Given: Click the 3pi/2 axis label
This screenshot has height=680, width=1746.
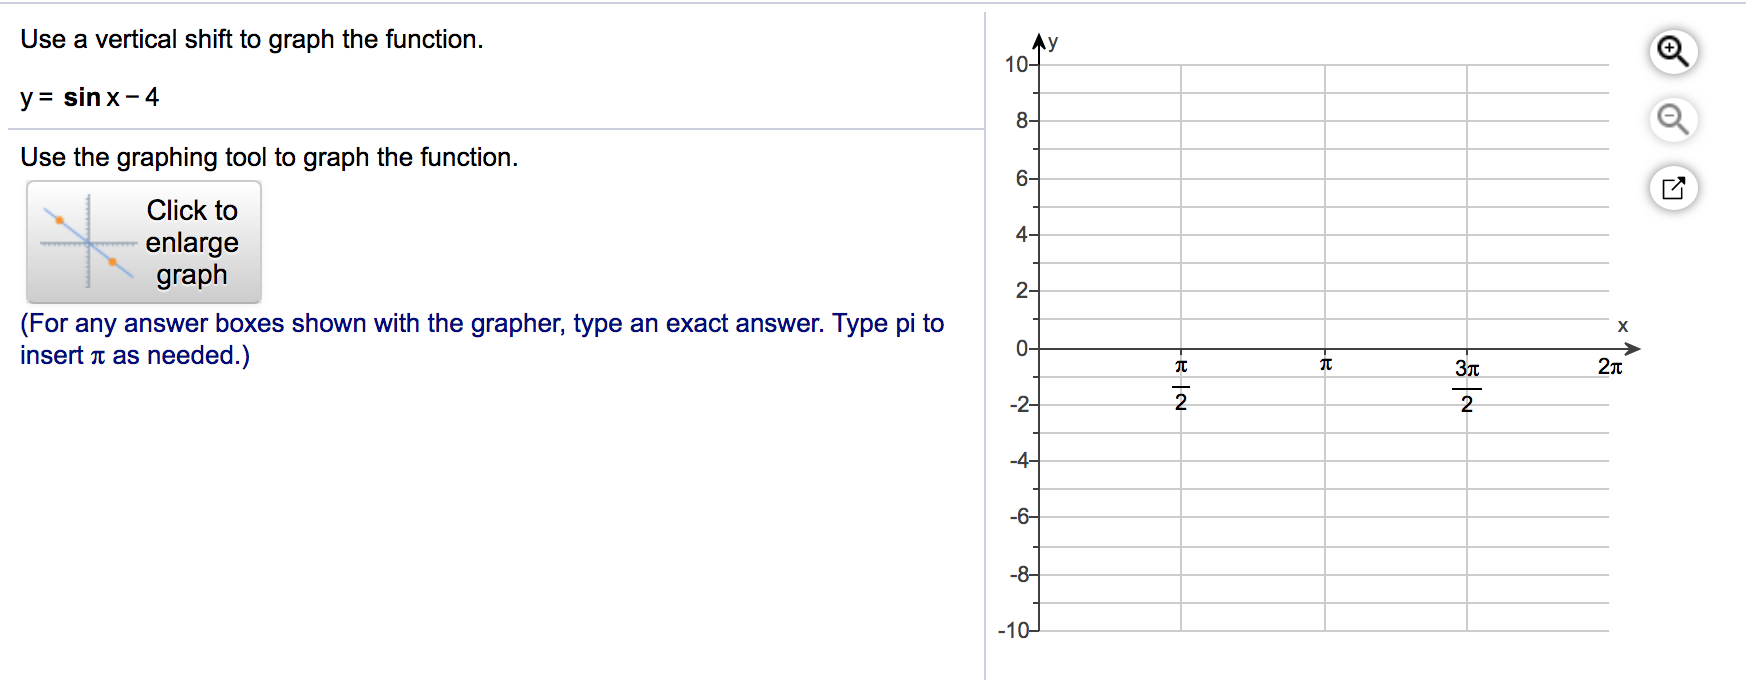Looking at the screenshot, I should tap(1468, 384).
